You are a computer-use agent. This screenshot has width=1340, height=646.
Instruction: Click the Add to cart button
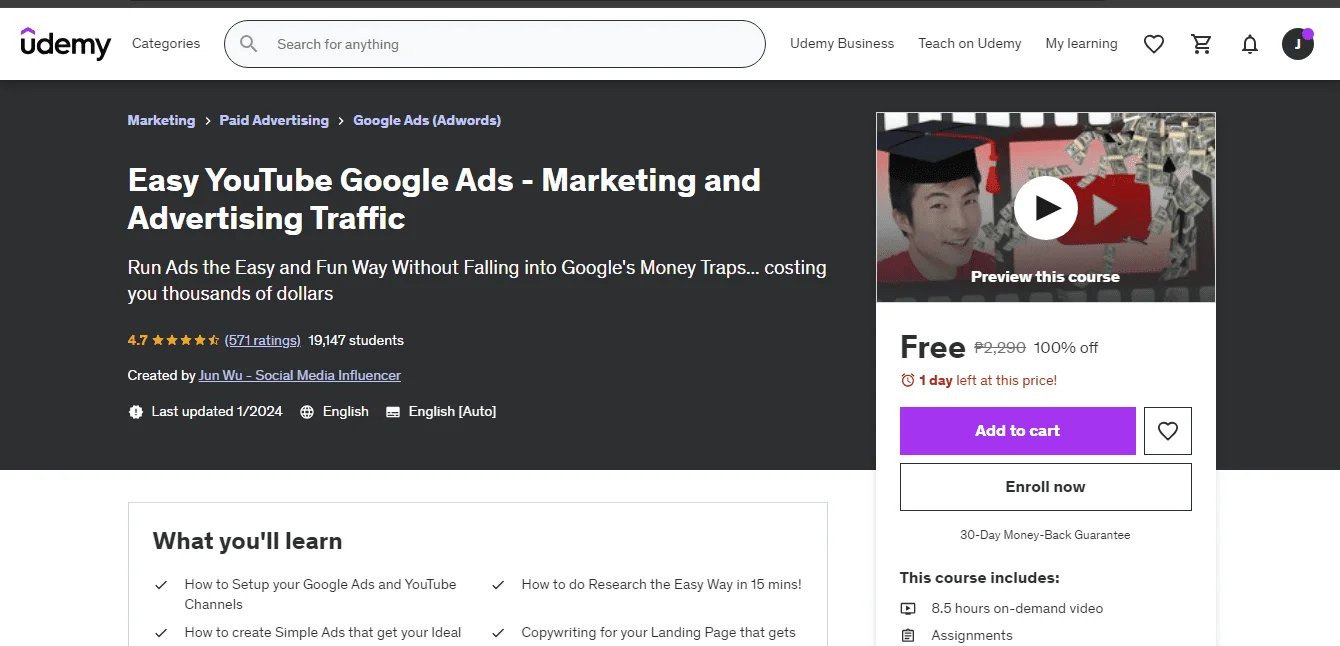click(1018, 431)
